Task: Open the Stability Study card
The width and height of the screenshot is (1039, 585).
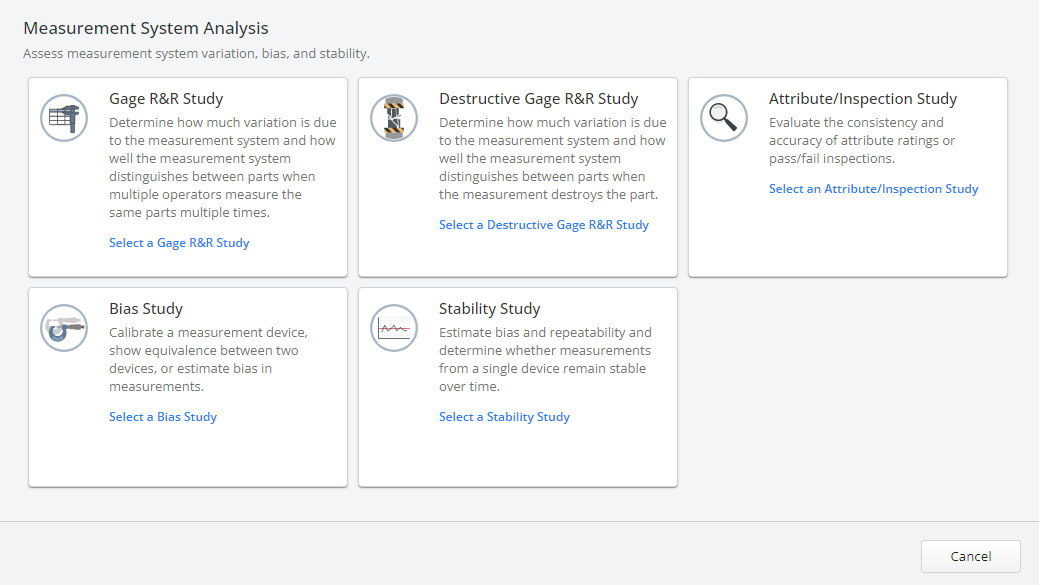Action: point(517,387)
